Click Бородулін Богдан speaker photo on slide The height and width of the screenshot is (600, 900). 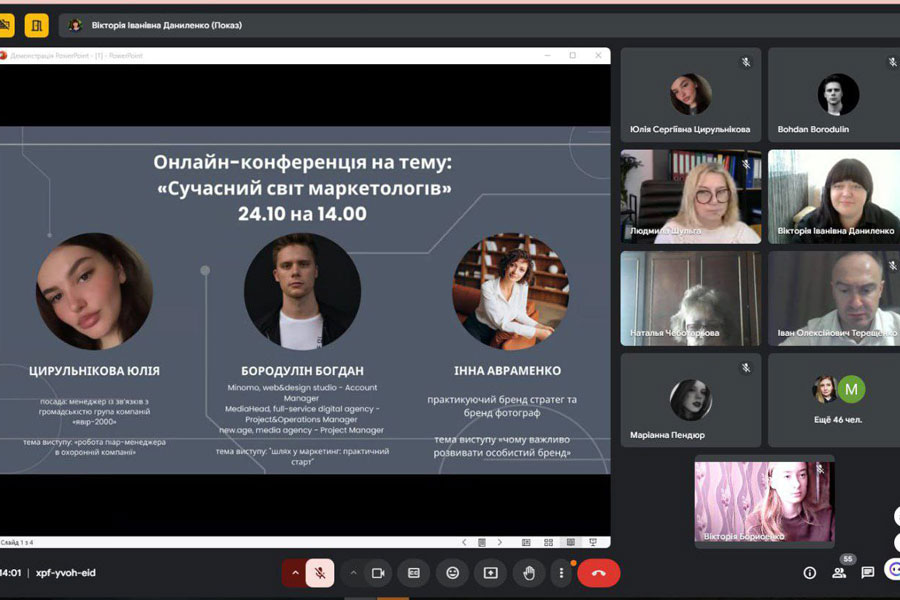pyautogui.click(x=302, y=291)
